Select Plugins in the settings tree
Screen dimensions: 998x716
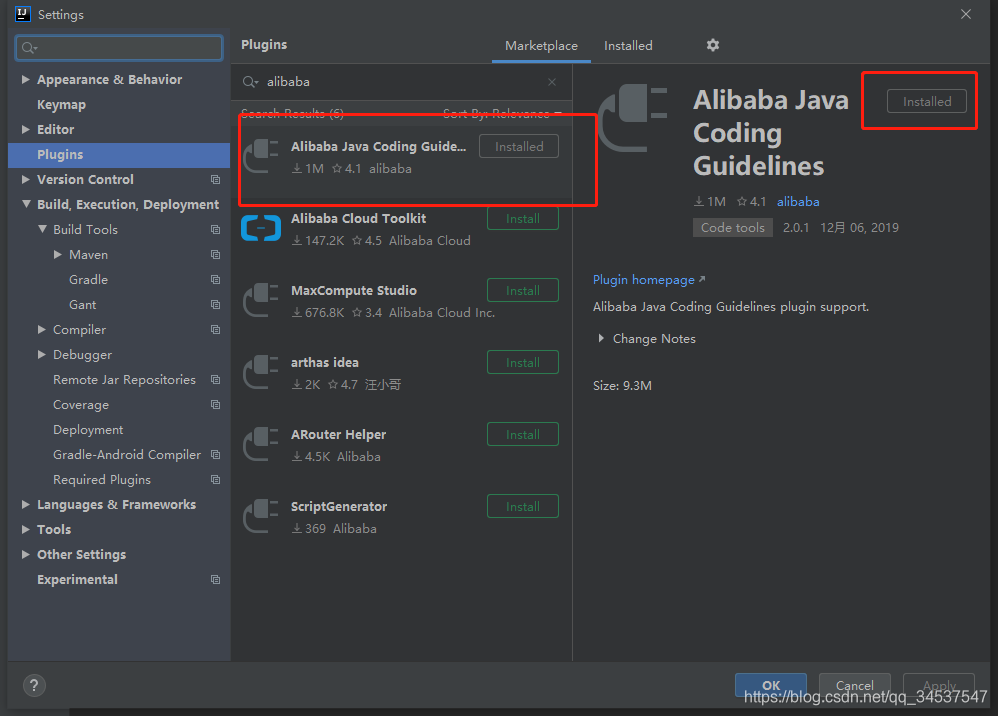click(119, 155)
